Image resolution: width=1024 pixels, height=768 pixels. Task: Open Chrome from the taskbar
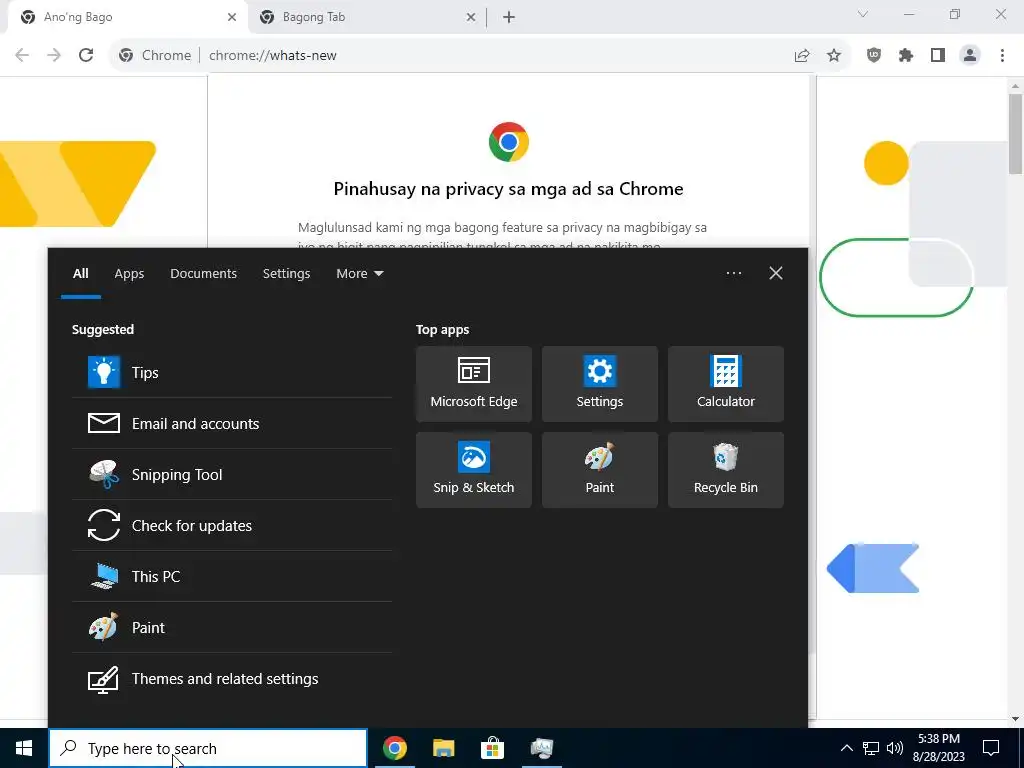pyautogui.click(x=394, y=748)
